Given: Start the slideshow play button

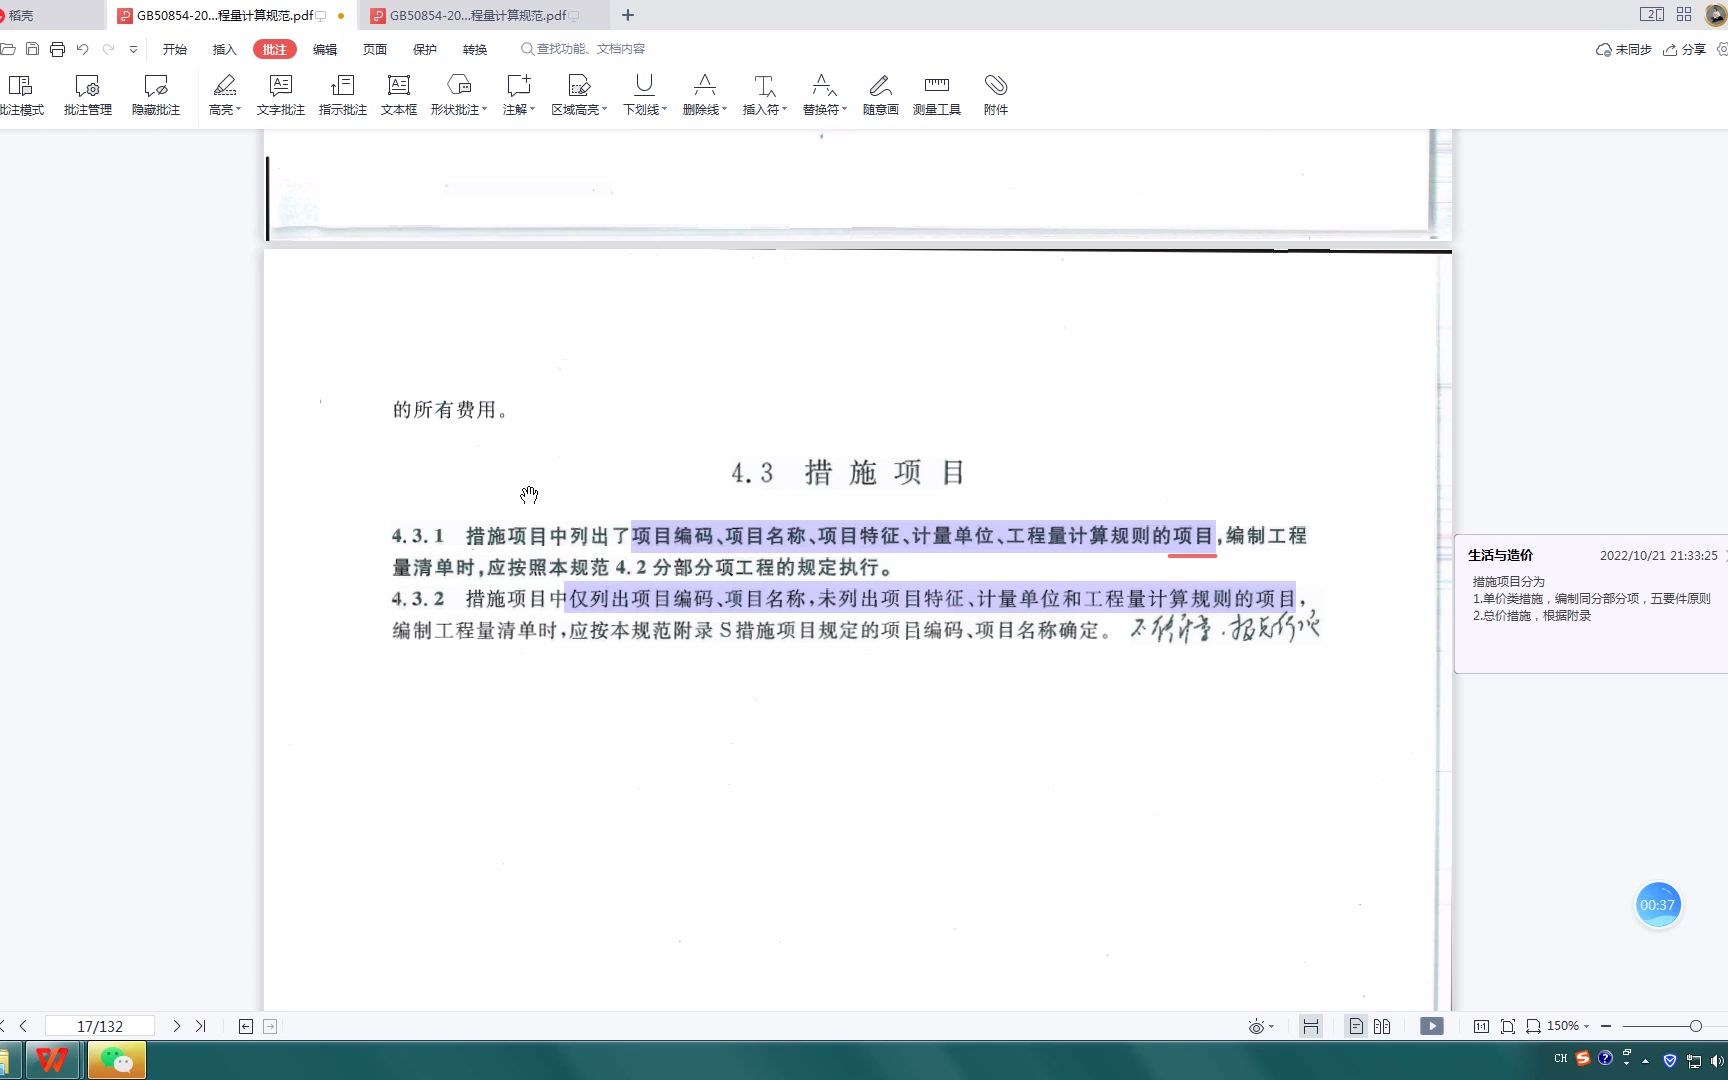Looking at the screenshot, I should click(1432, 1026).
